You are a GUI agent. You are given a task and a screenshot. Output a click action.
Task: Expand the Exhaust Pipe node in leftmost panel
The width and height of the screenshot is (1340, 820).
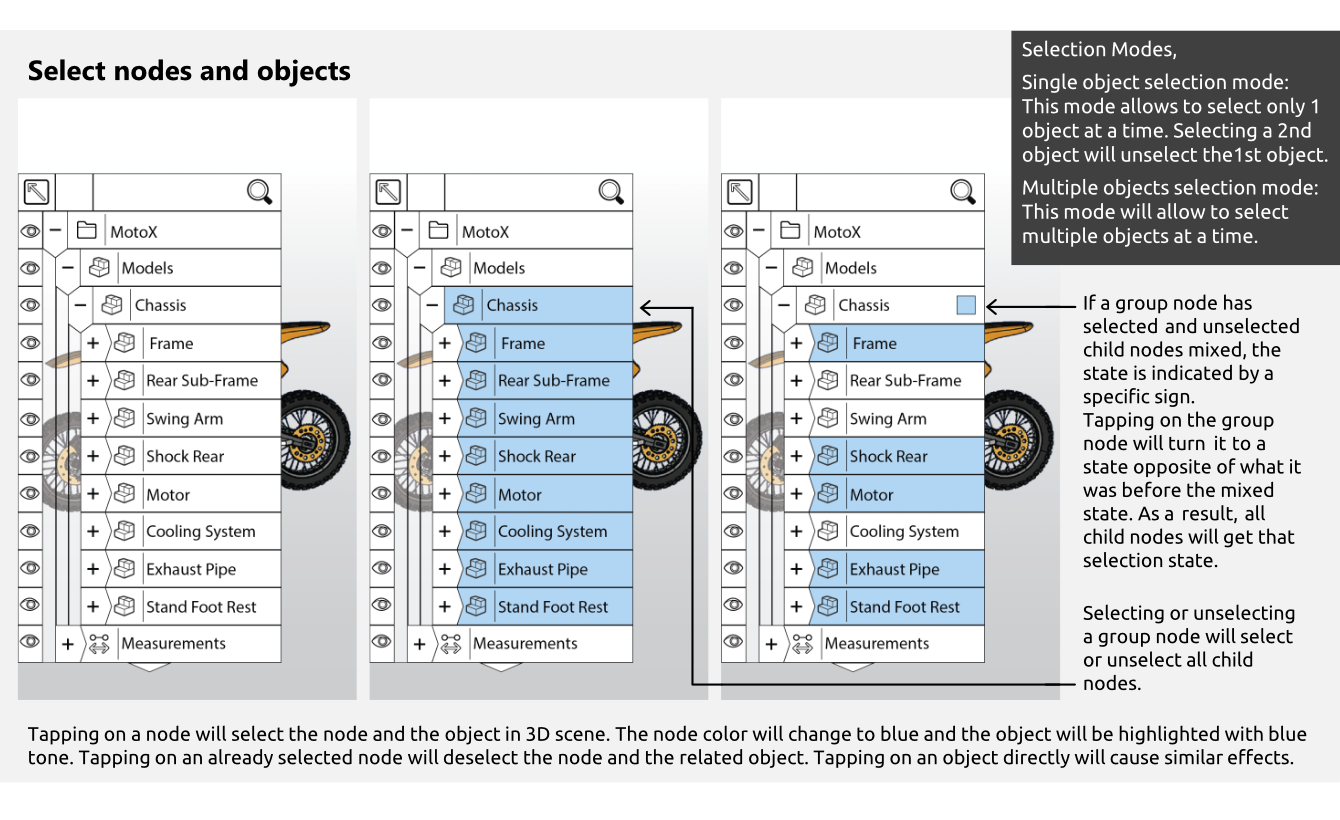click(93, 569)
